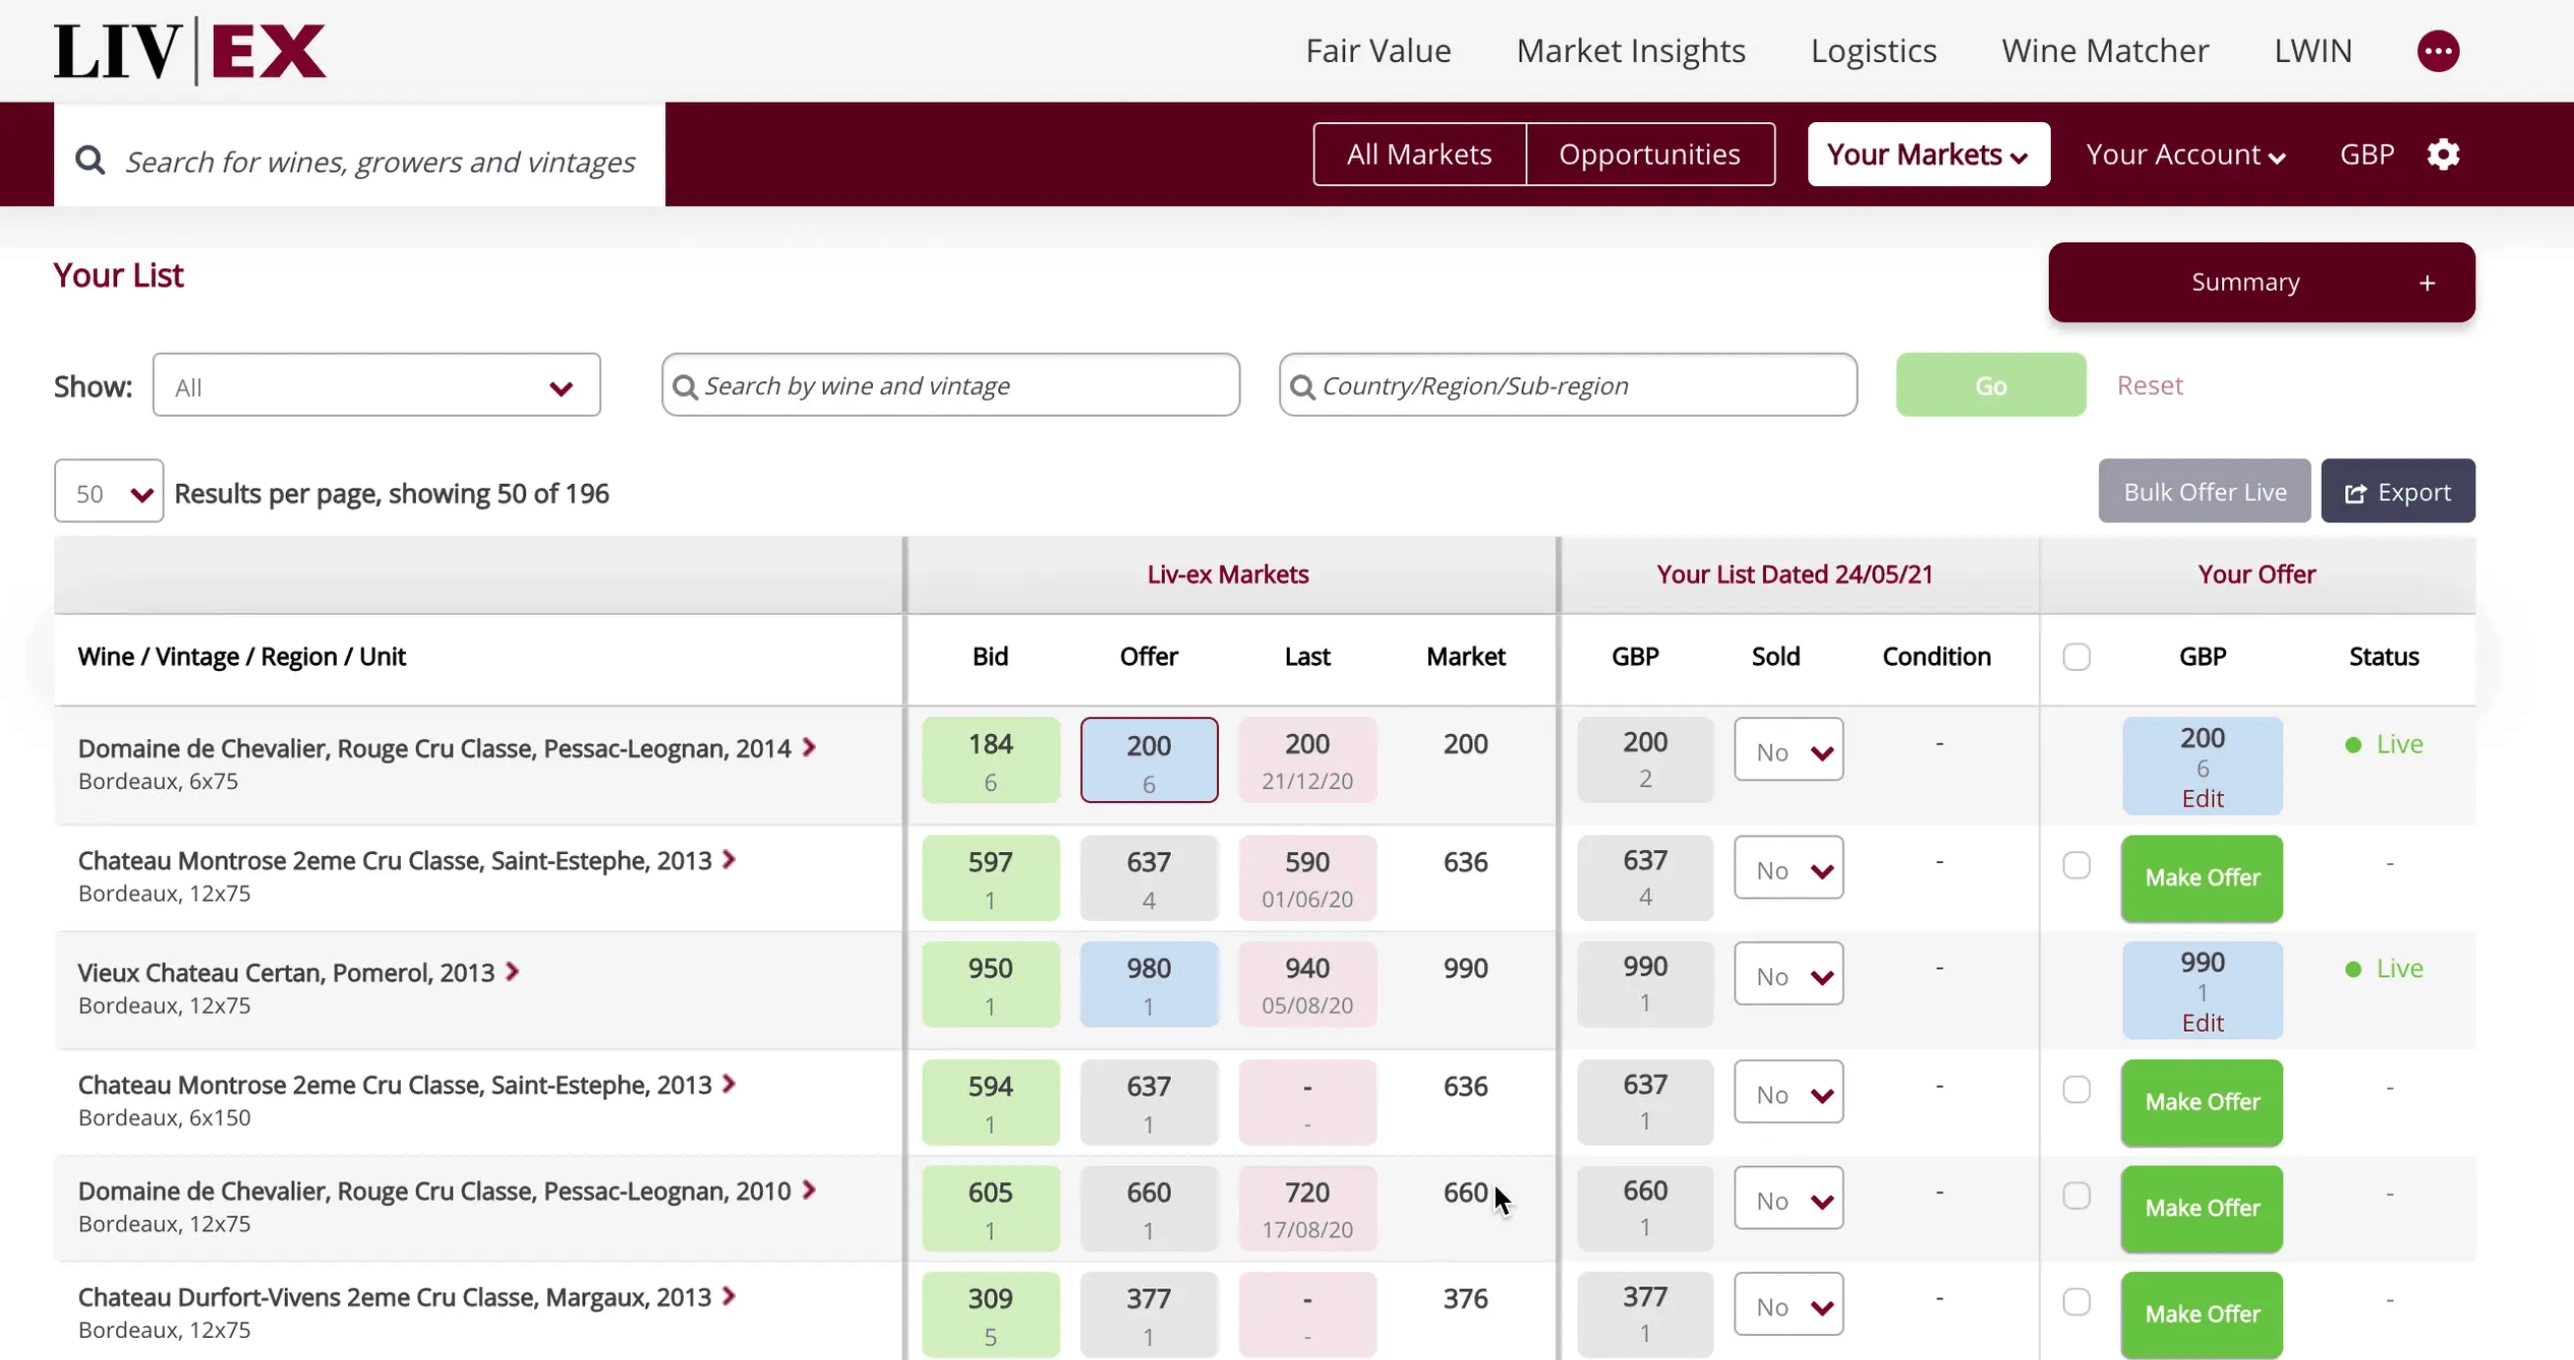This screenshot has width=2574, height=1360.
Task: Open Wine Matcher
Action: 2104,50
